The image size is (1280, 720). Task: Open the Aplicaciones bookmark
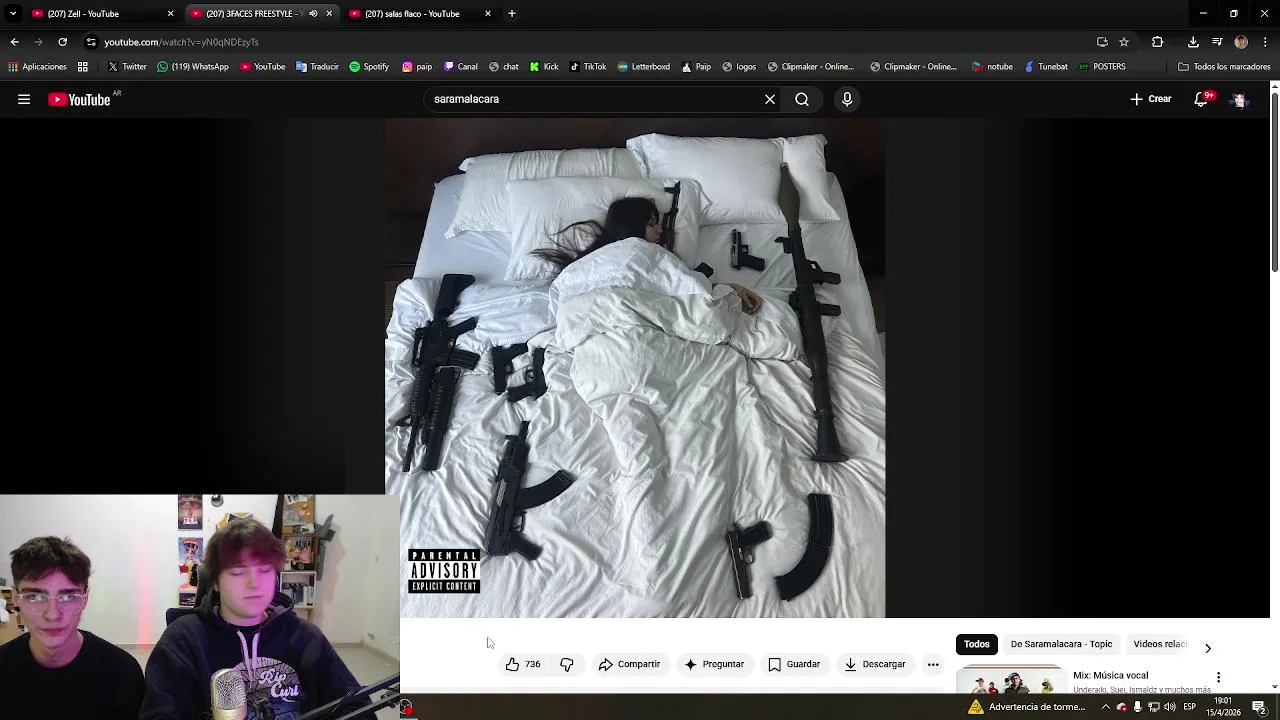[x=37, y=67]
